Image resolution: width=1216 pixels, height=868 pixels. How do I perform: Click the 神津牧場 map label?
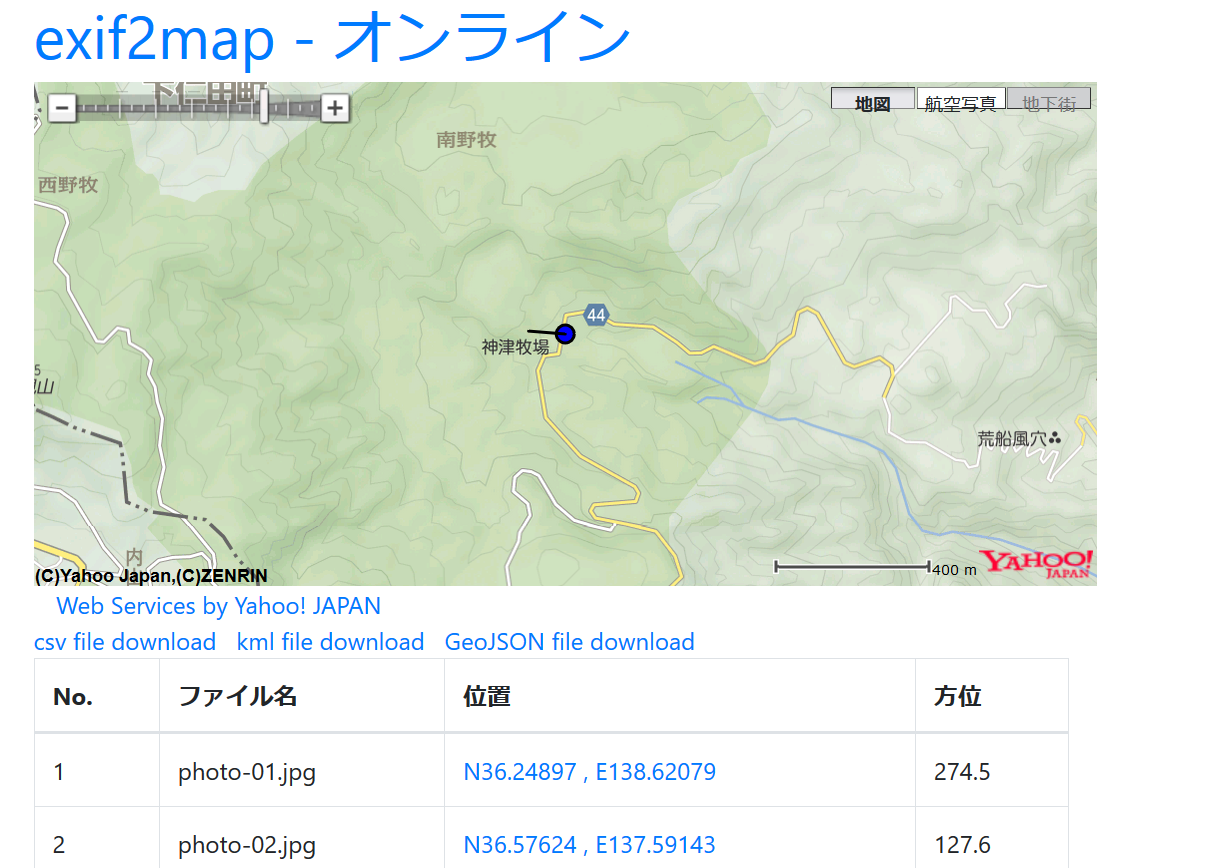coord(513,348)
